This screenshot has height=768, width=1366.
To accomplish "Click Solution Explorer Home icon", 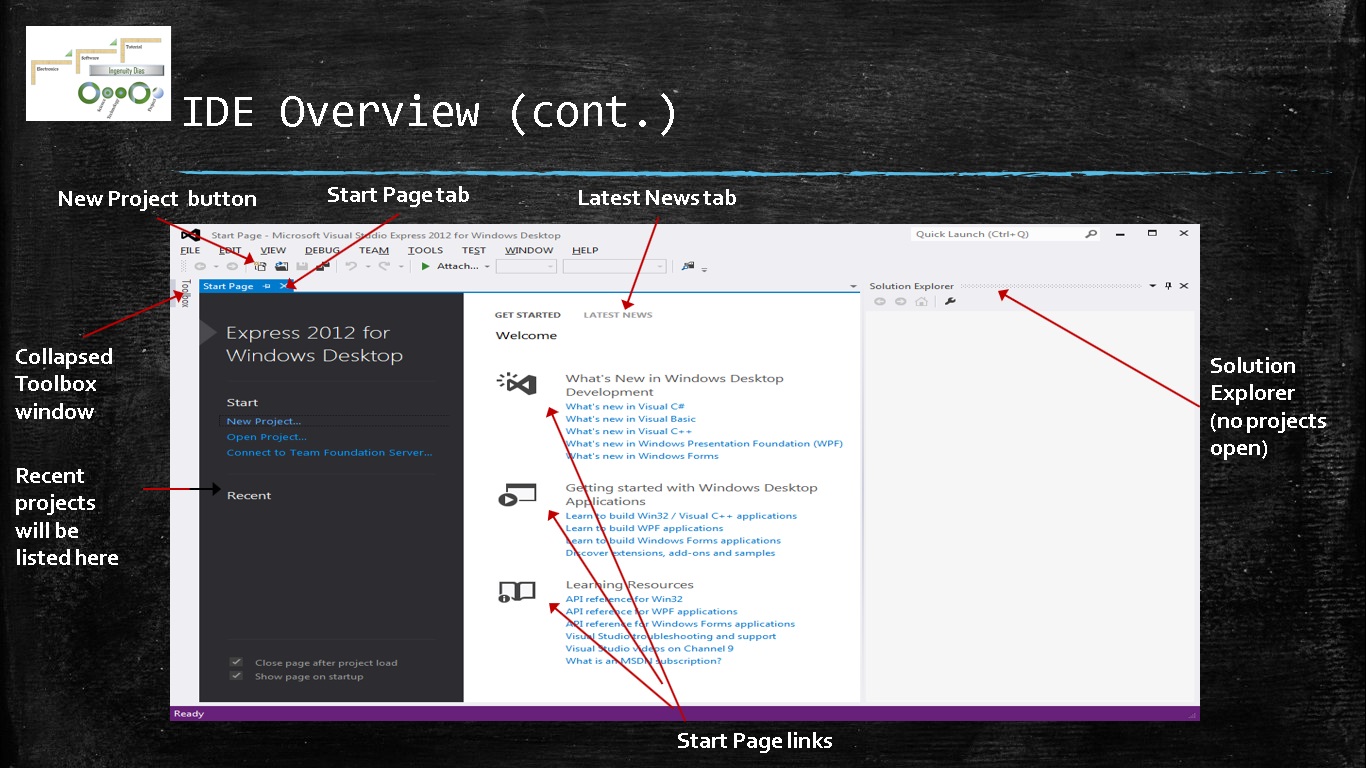I will coord(921,301).
